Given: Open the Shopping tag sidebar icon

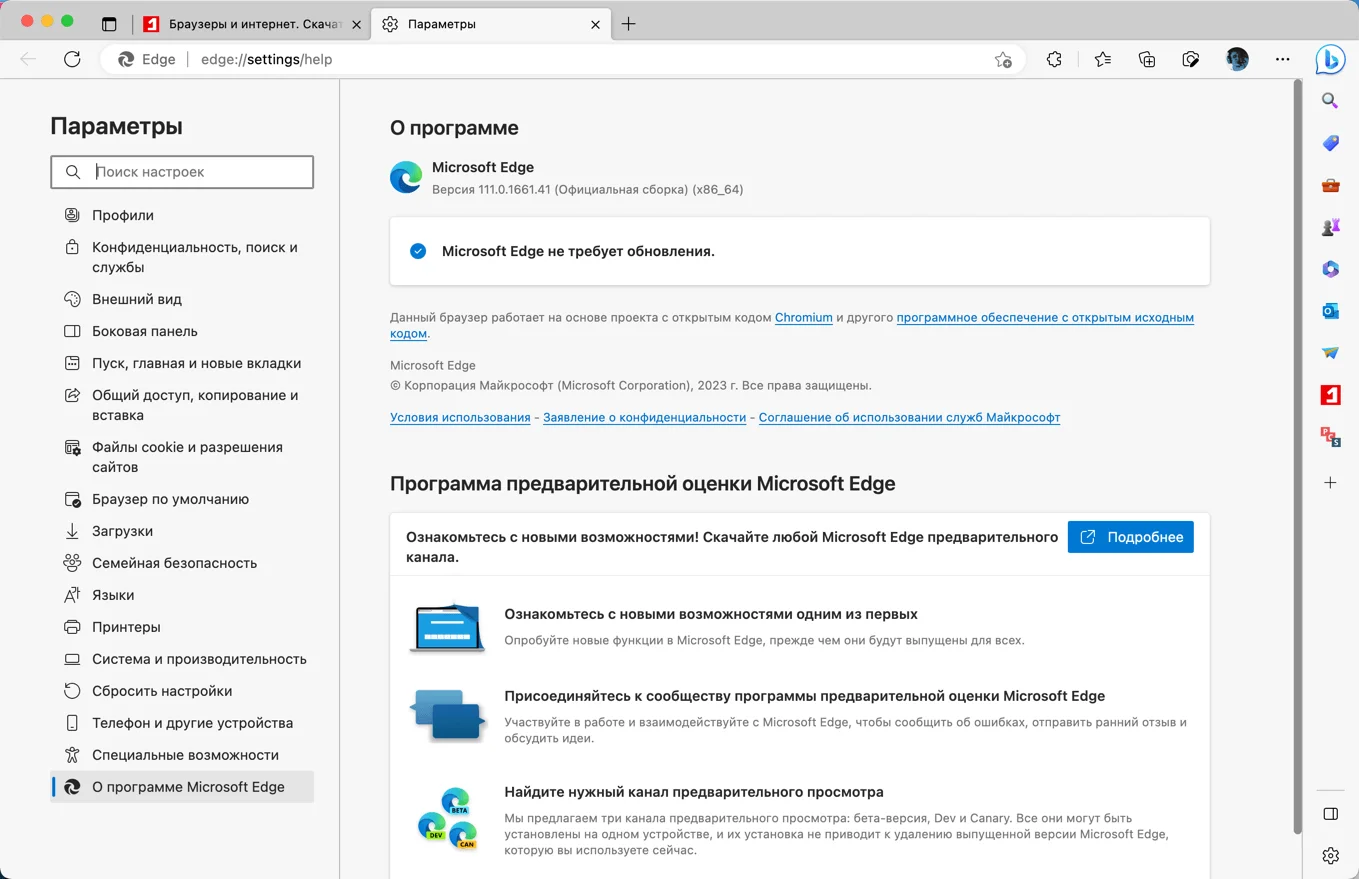Looking at the screenshot, I should (x=1330, y=143).
